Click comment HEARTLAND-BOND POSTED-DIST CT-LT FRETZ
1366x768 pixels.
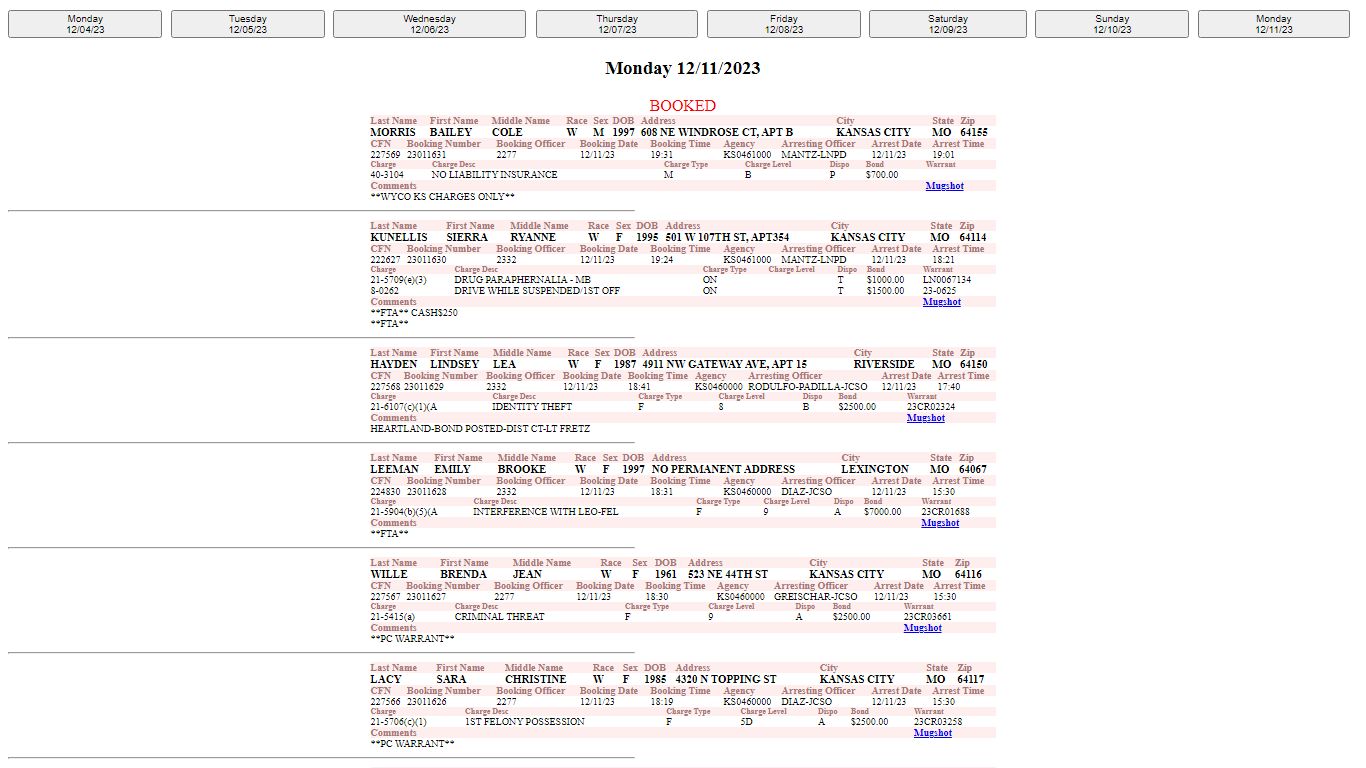(480, 429)
